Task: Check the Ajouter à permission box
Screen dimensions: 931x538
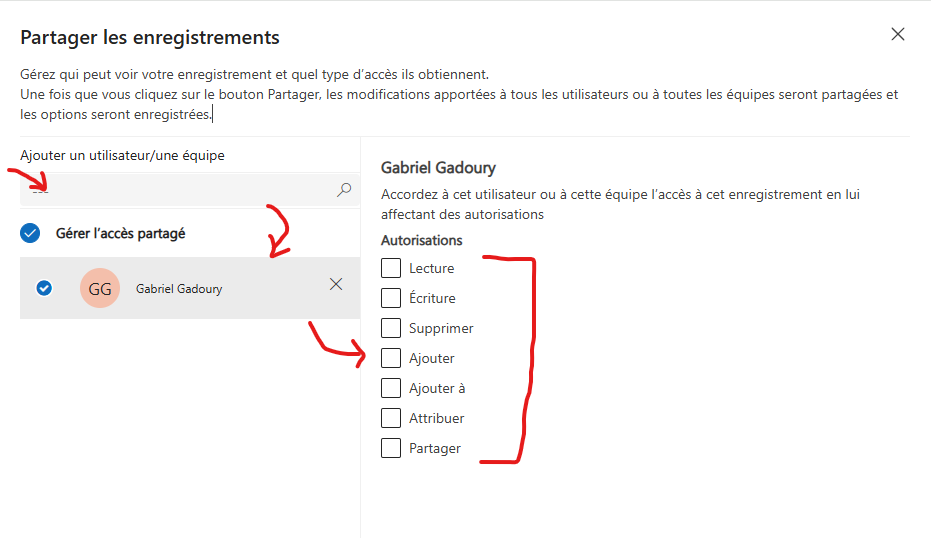Action: [391, 388]
